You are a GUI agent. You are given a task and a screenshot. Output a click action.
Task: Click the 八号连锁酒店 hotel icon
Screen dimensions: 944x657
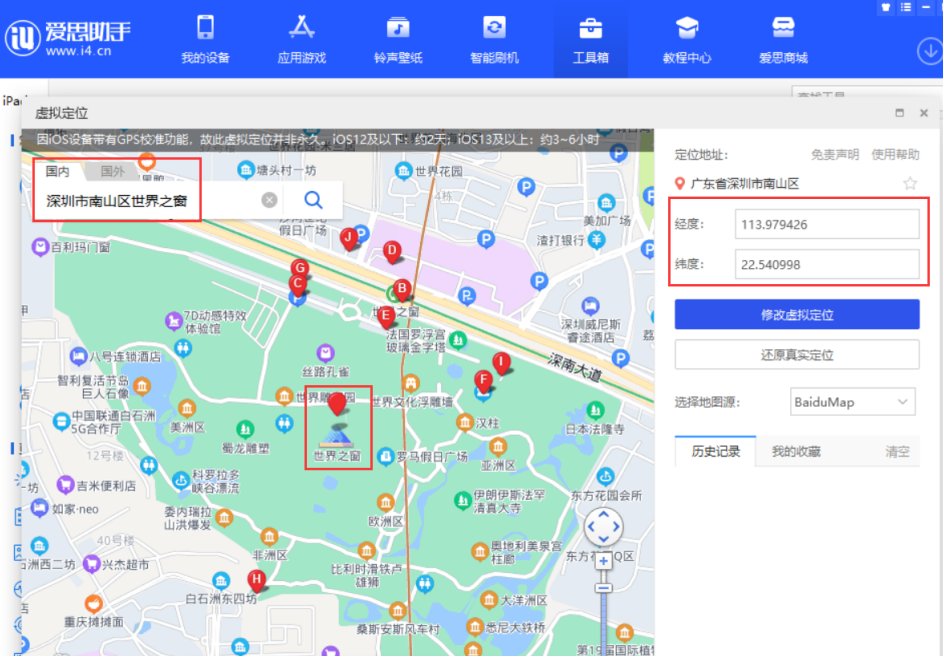click(78, 357)
